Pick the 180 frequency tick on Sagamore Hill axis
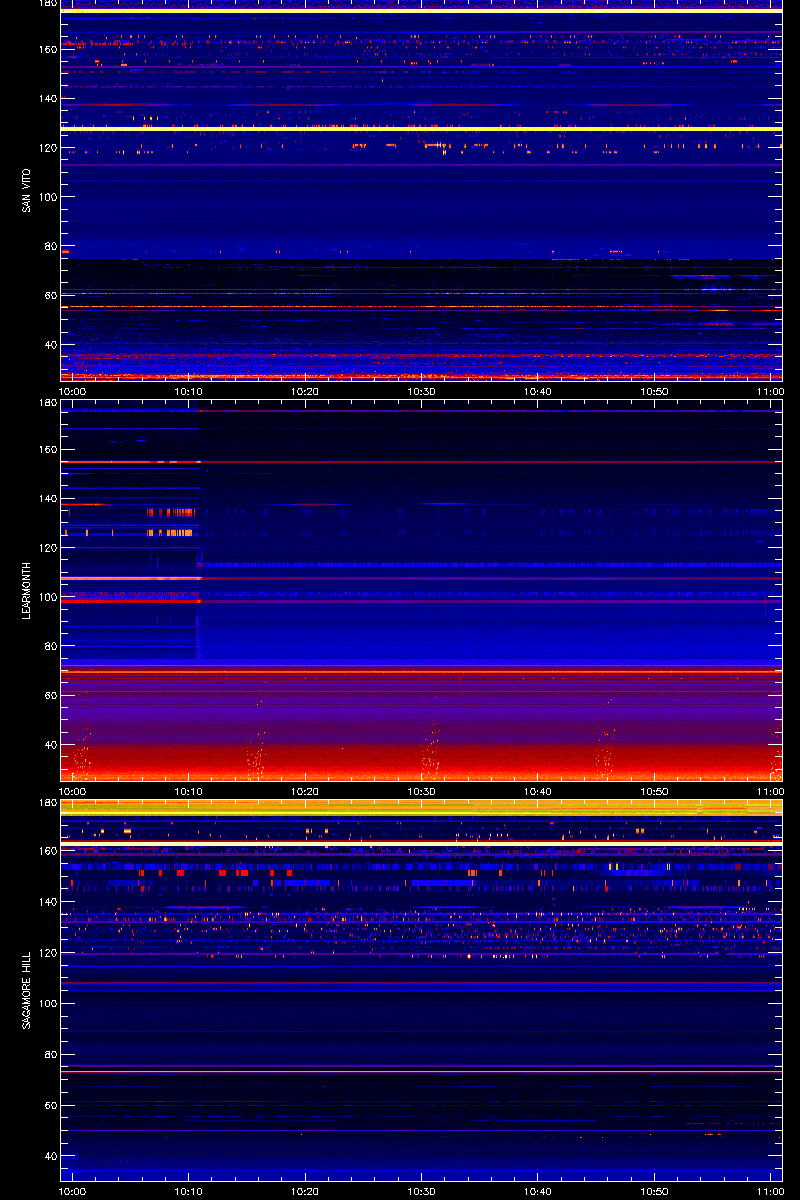The image size is (800, 1200). pos(47,803)
